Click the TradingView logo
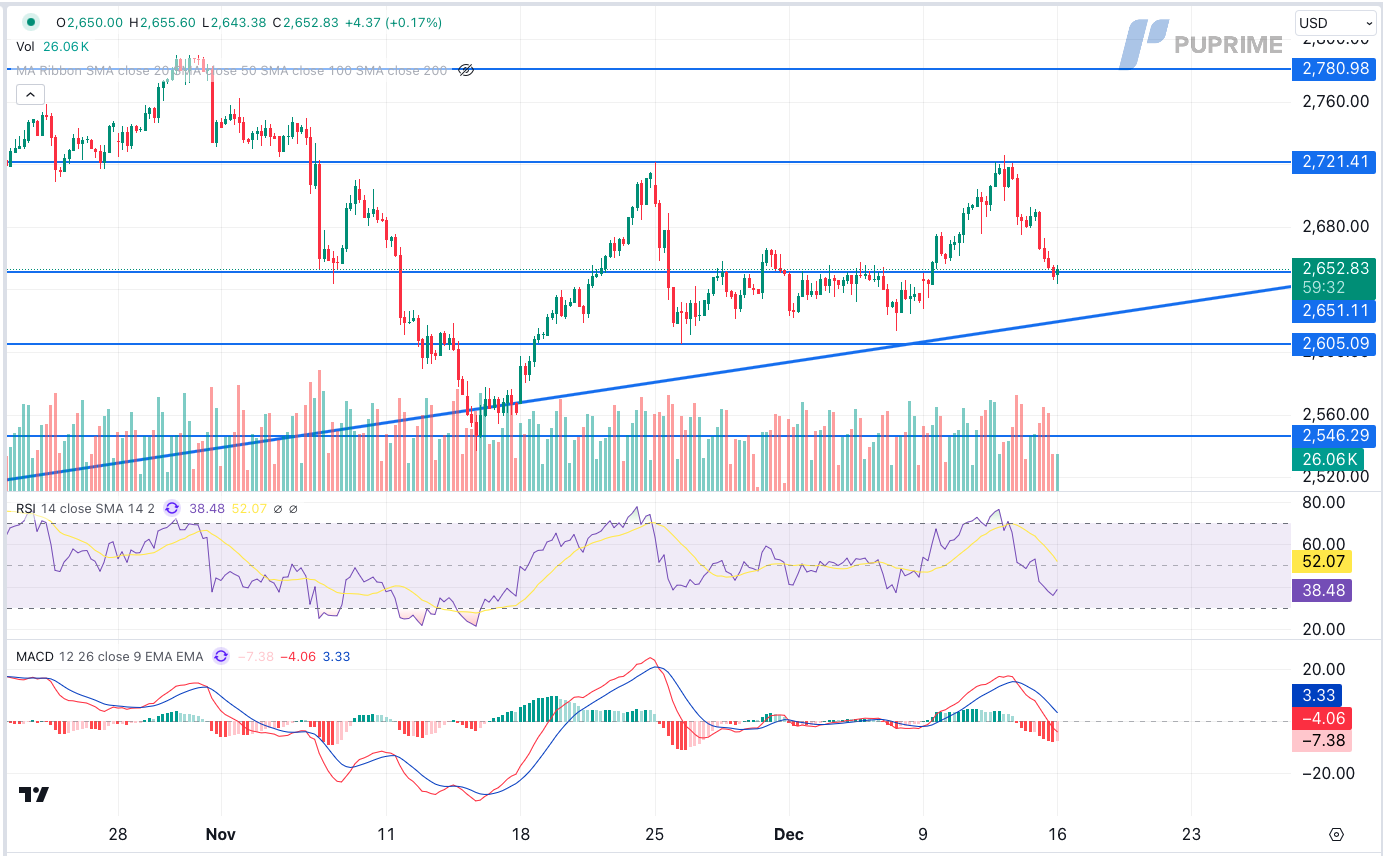Image resolution: width=1383 pixels, height=856 pixels. pyautogui.click(x=34, y=795)
